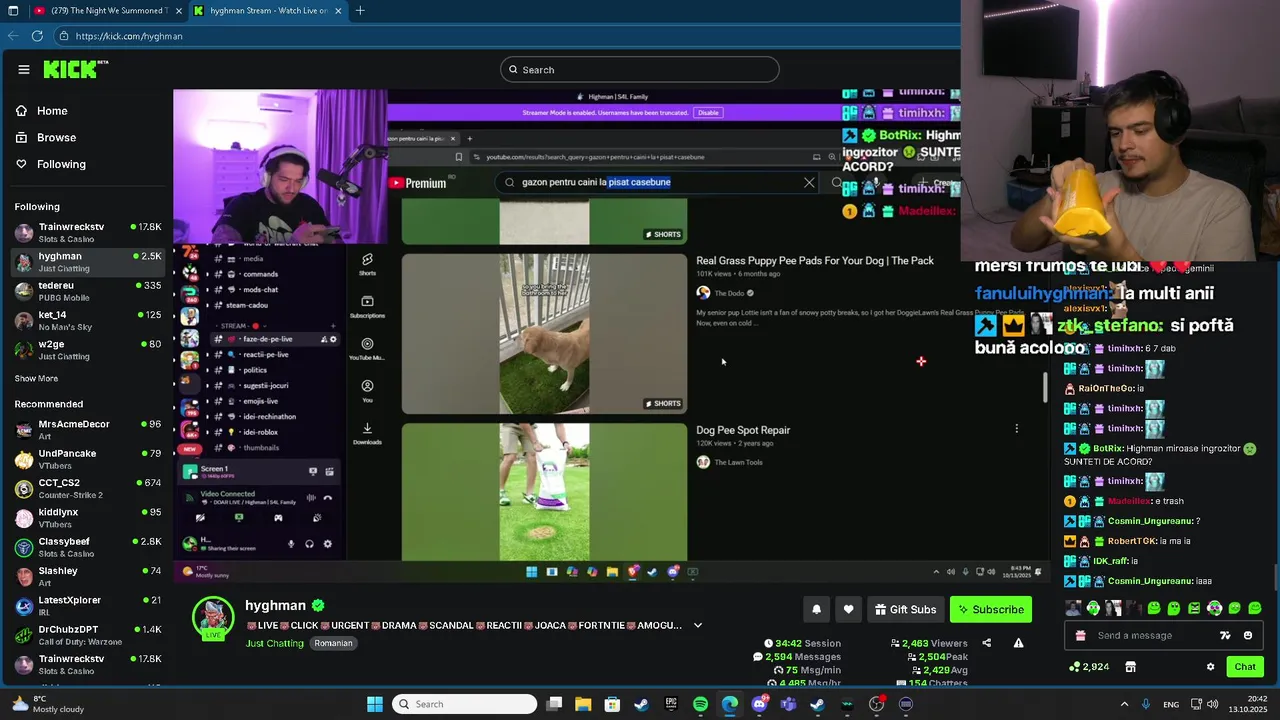This screenshot has height=720, width=1280.
Task: Go to Home in sidebar
Action: (52, 111)
